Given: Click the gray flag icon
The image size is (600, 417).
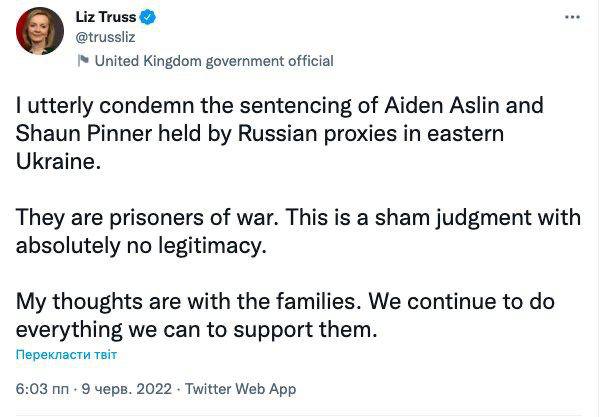Looking at the screenshot, I should coord(82,61).
